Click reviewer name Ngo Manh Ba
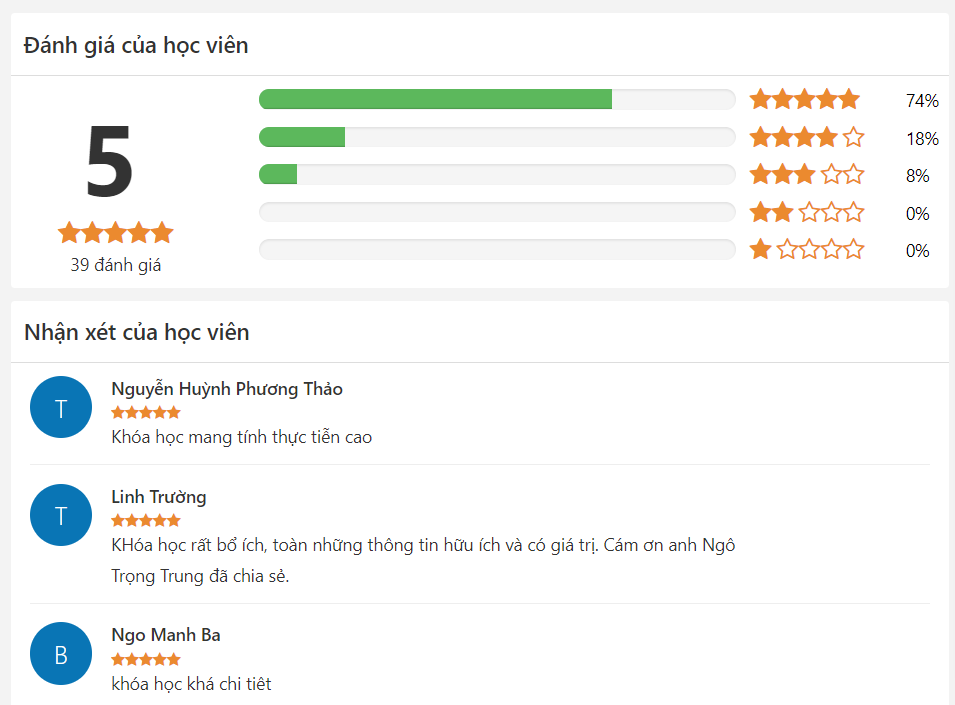This screenshot has height=705, width=955. click(166, 635)
